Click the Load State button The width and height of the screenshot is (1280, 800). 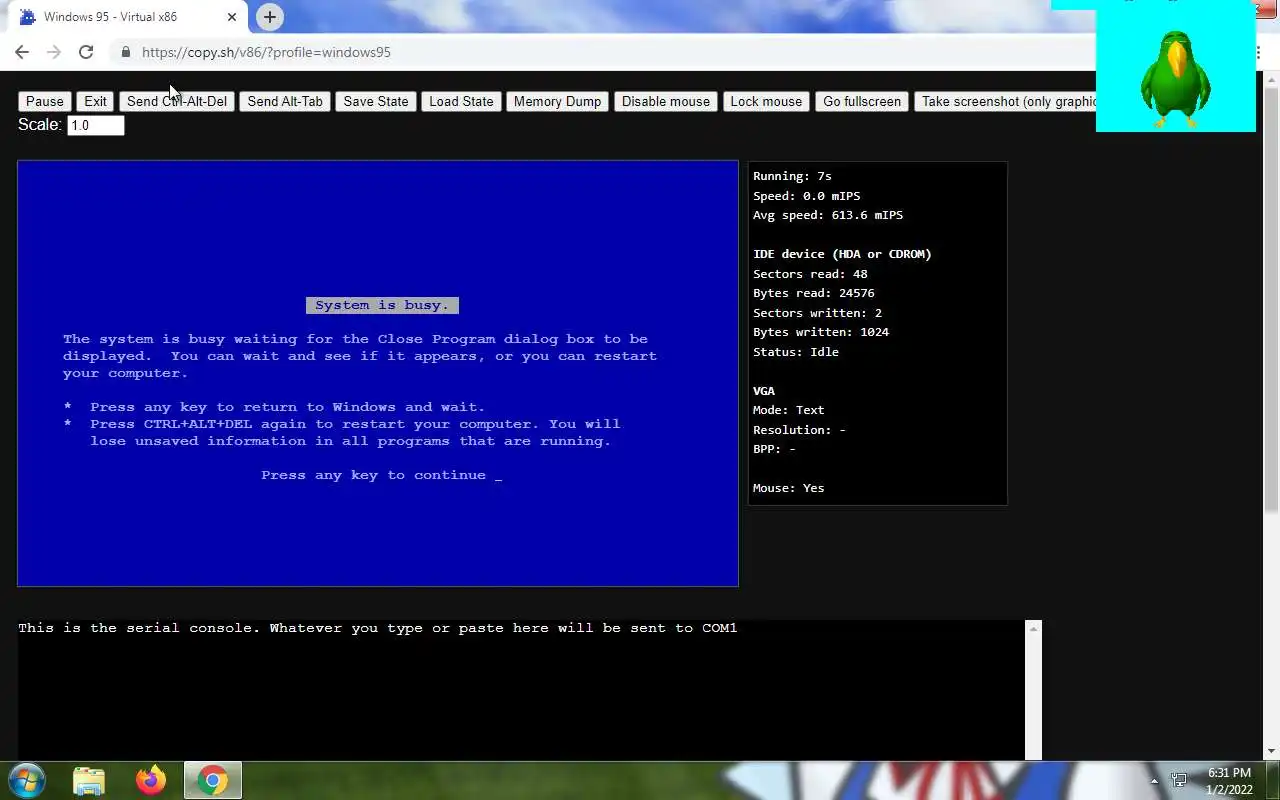point(461,101)
